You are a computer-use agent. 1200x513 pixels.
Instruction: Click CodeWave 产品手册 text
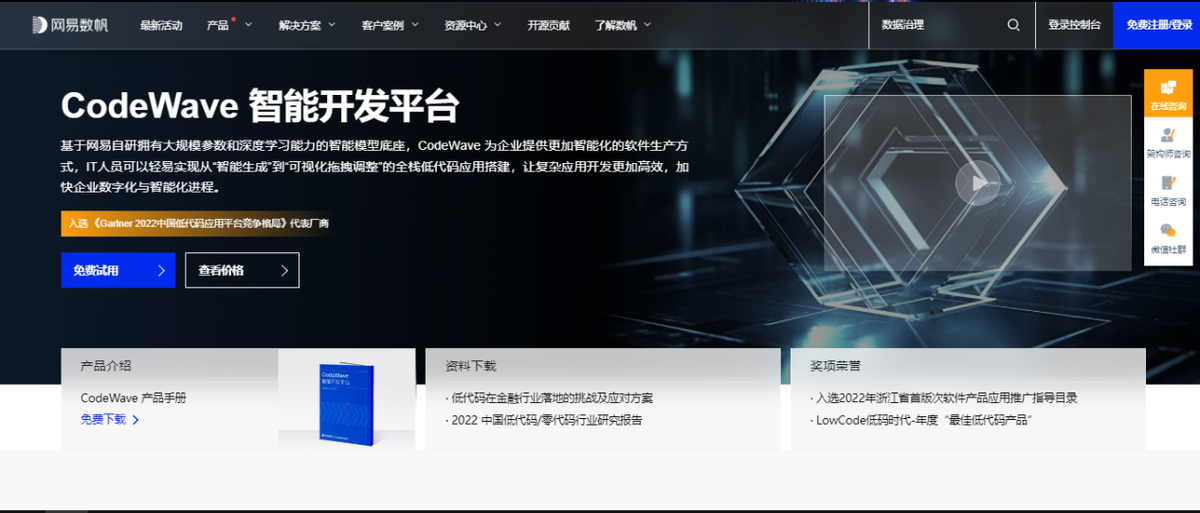pyautogui.click(x=133, y=398)
